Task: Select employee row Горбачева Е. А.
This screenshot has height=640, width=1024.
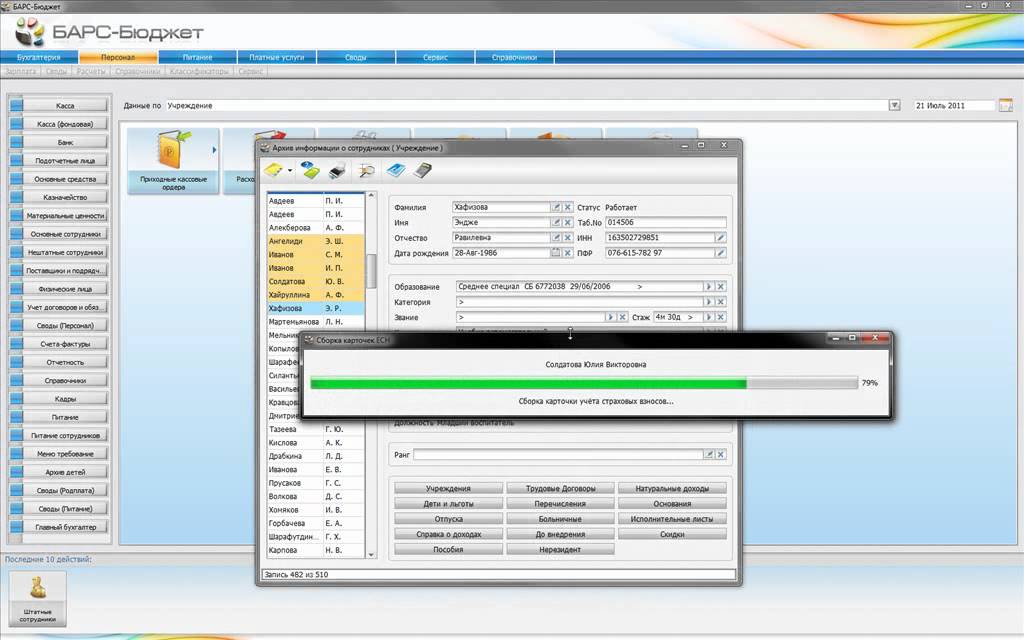Action: (x=315, y=523)
